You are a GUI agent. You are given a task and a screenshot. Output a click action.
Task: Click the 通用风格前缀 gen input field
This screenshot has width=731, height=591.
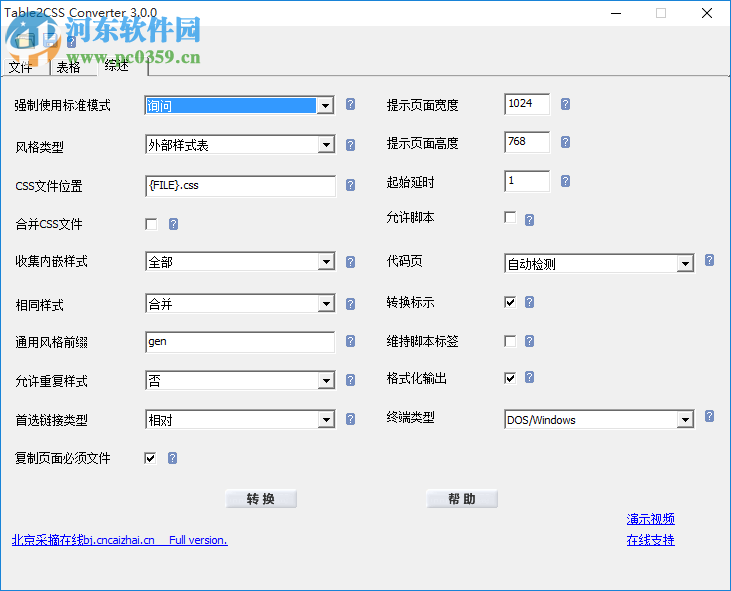point(240,342)
